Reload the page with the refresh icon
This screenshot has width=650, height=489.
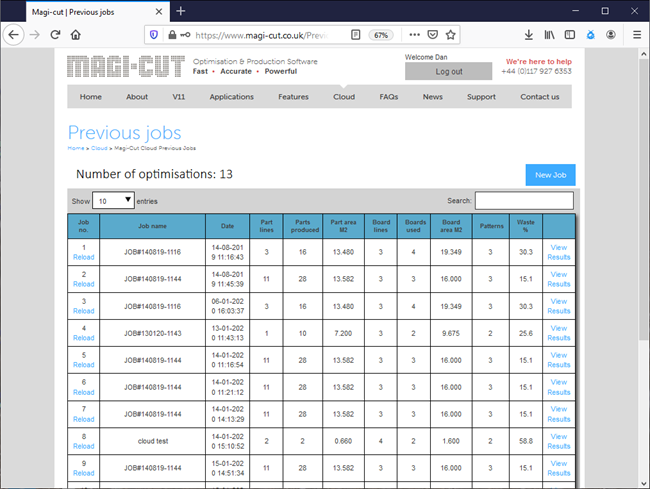click(55, 34)
